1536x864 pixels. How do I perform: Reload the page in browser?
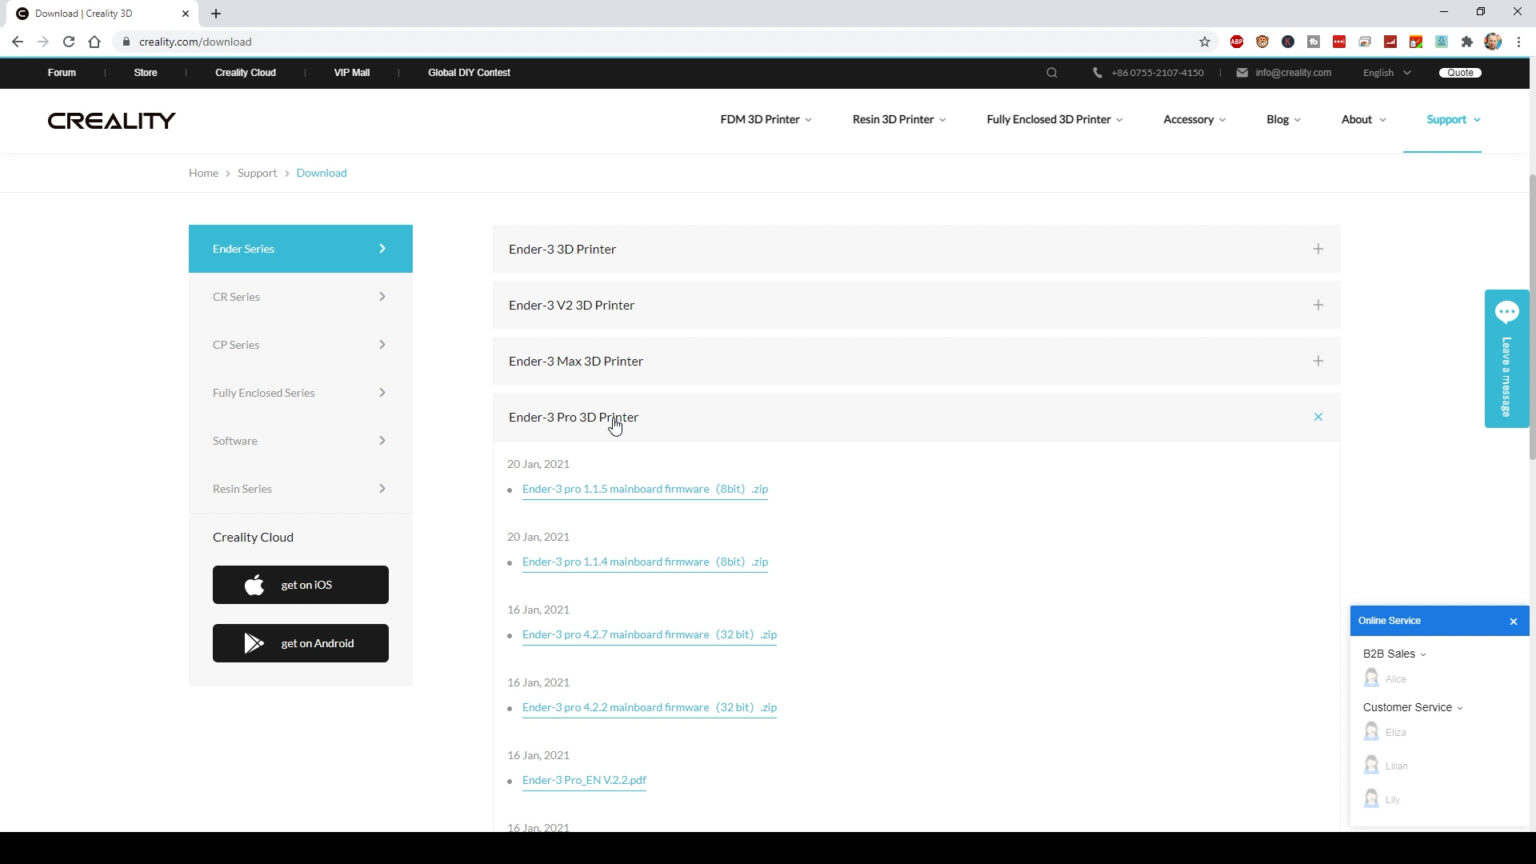[x=68, y=42]
